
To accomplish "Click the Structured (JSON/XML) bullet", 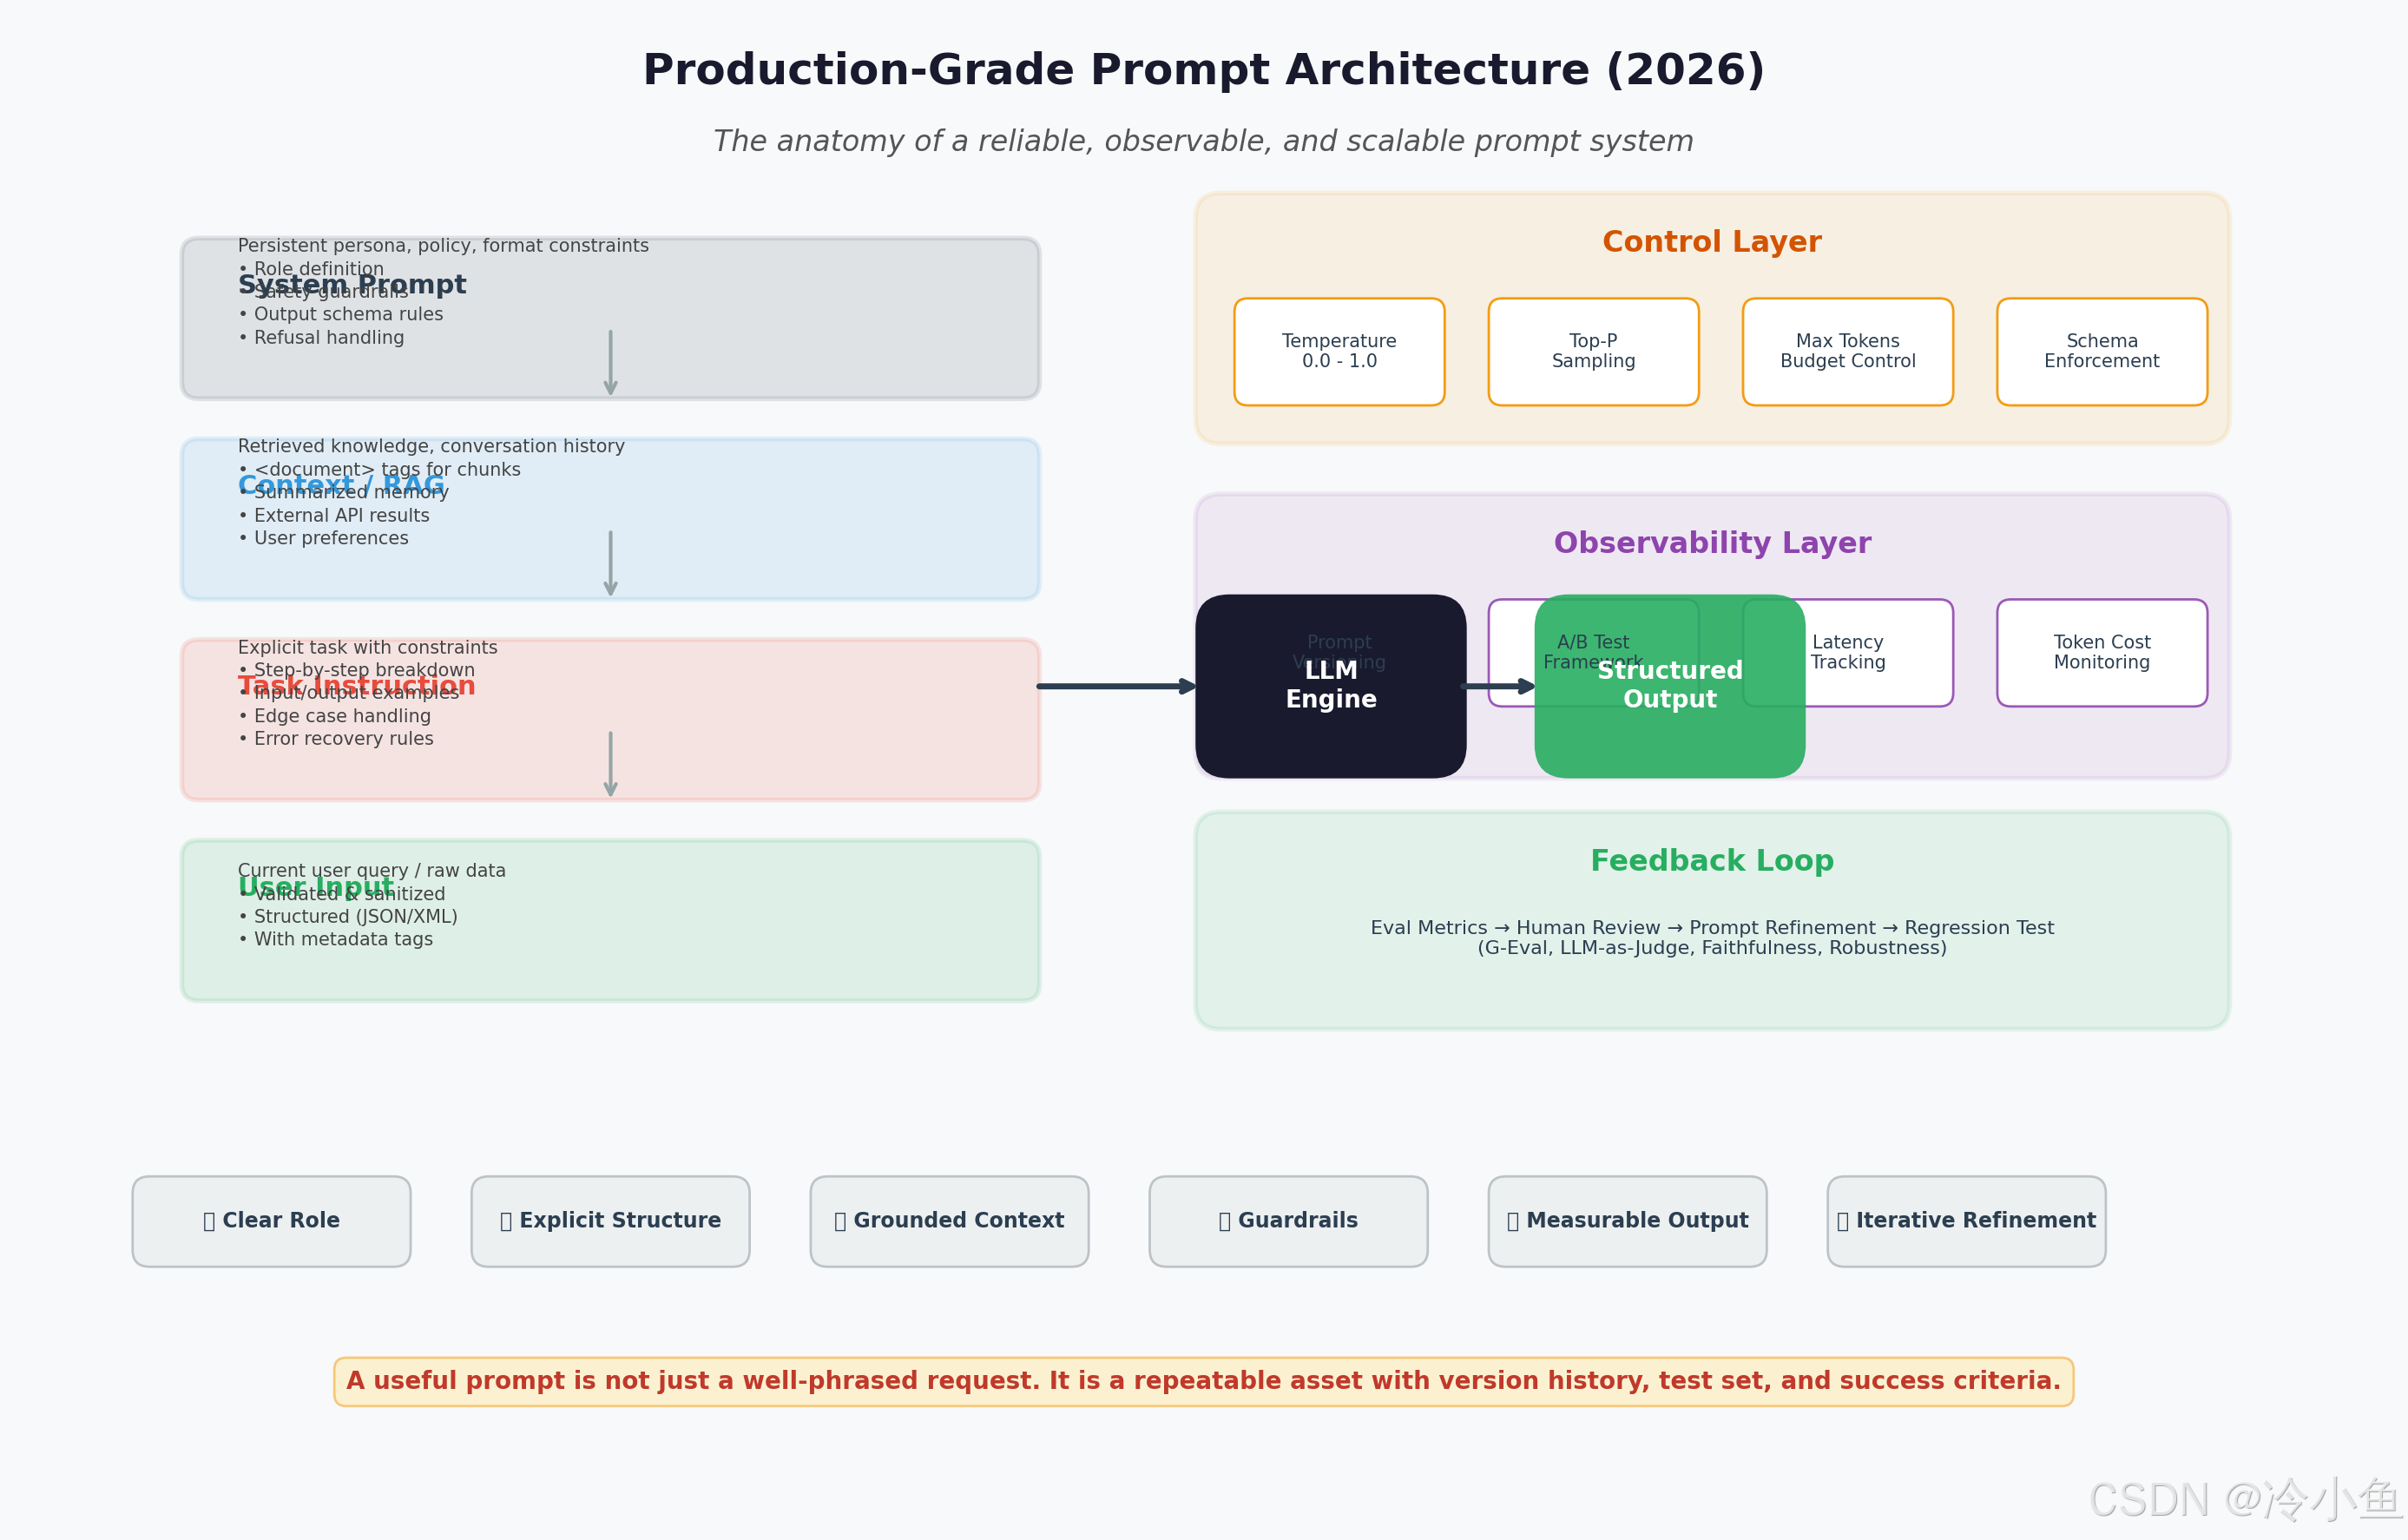I will (x=348, y=917).
